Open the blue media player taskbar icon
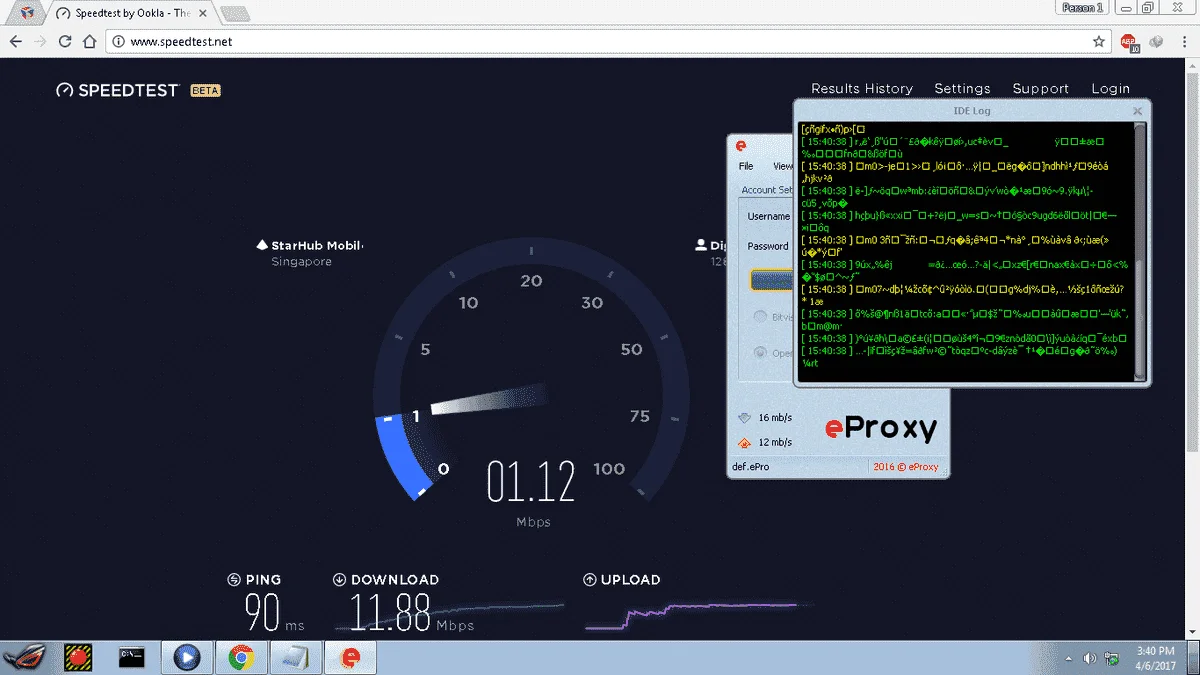 pos(186,657)
